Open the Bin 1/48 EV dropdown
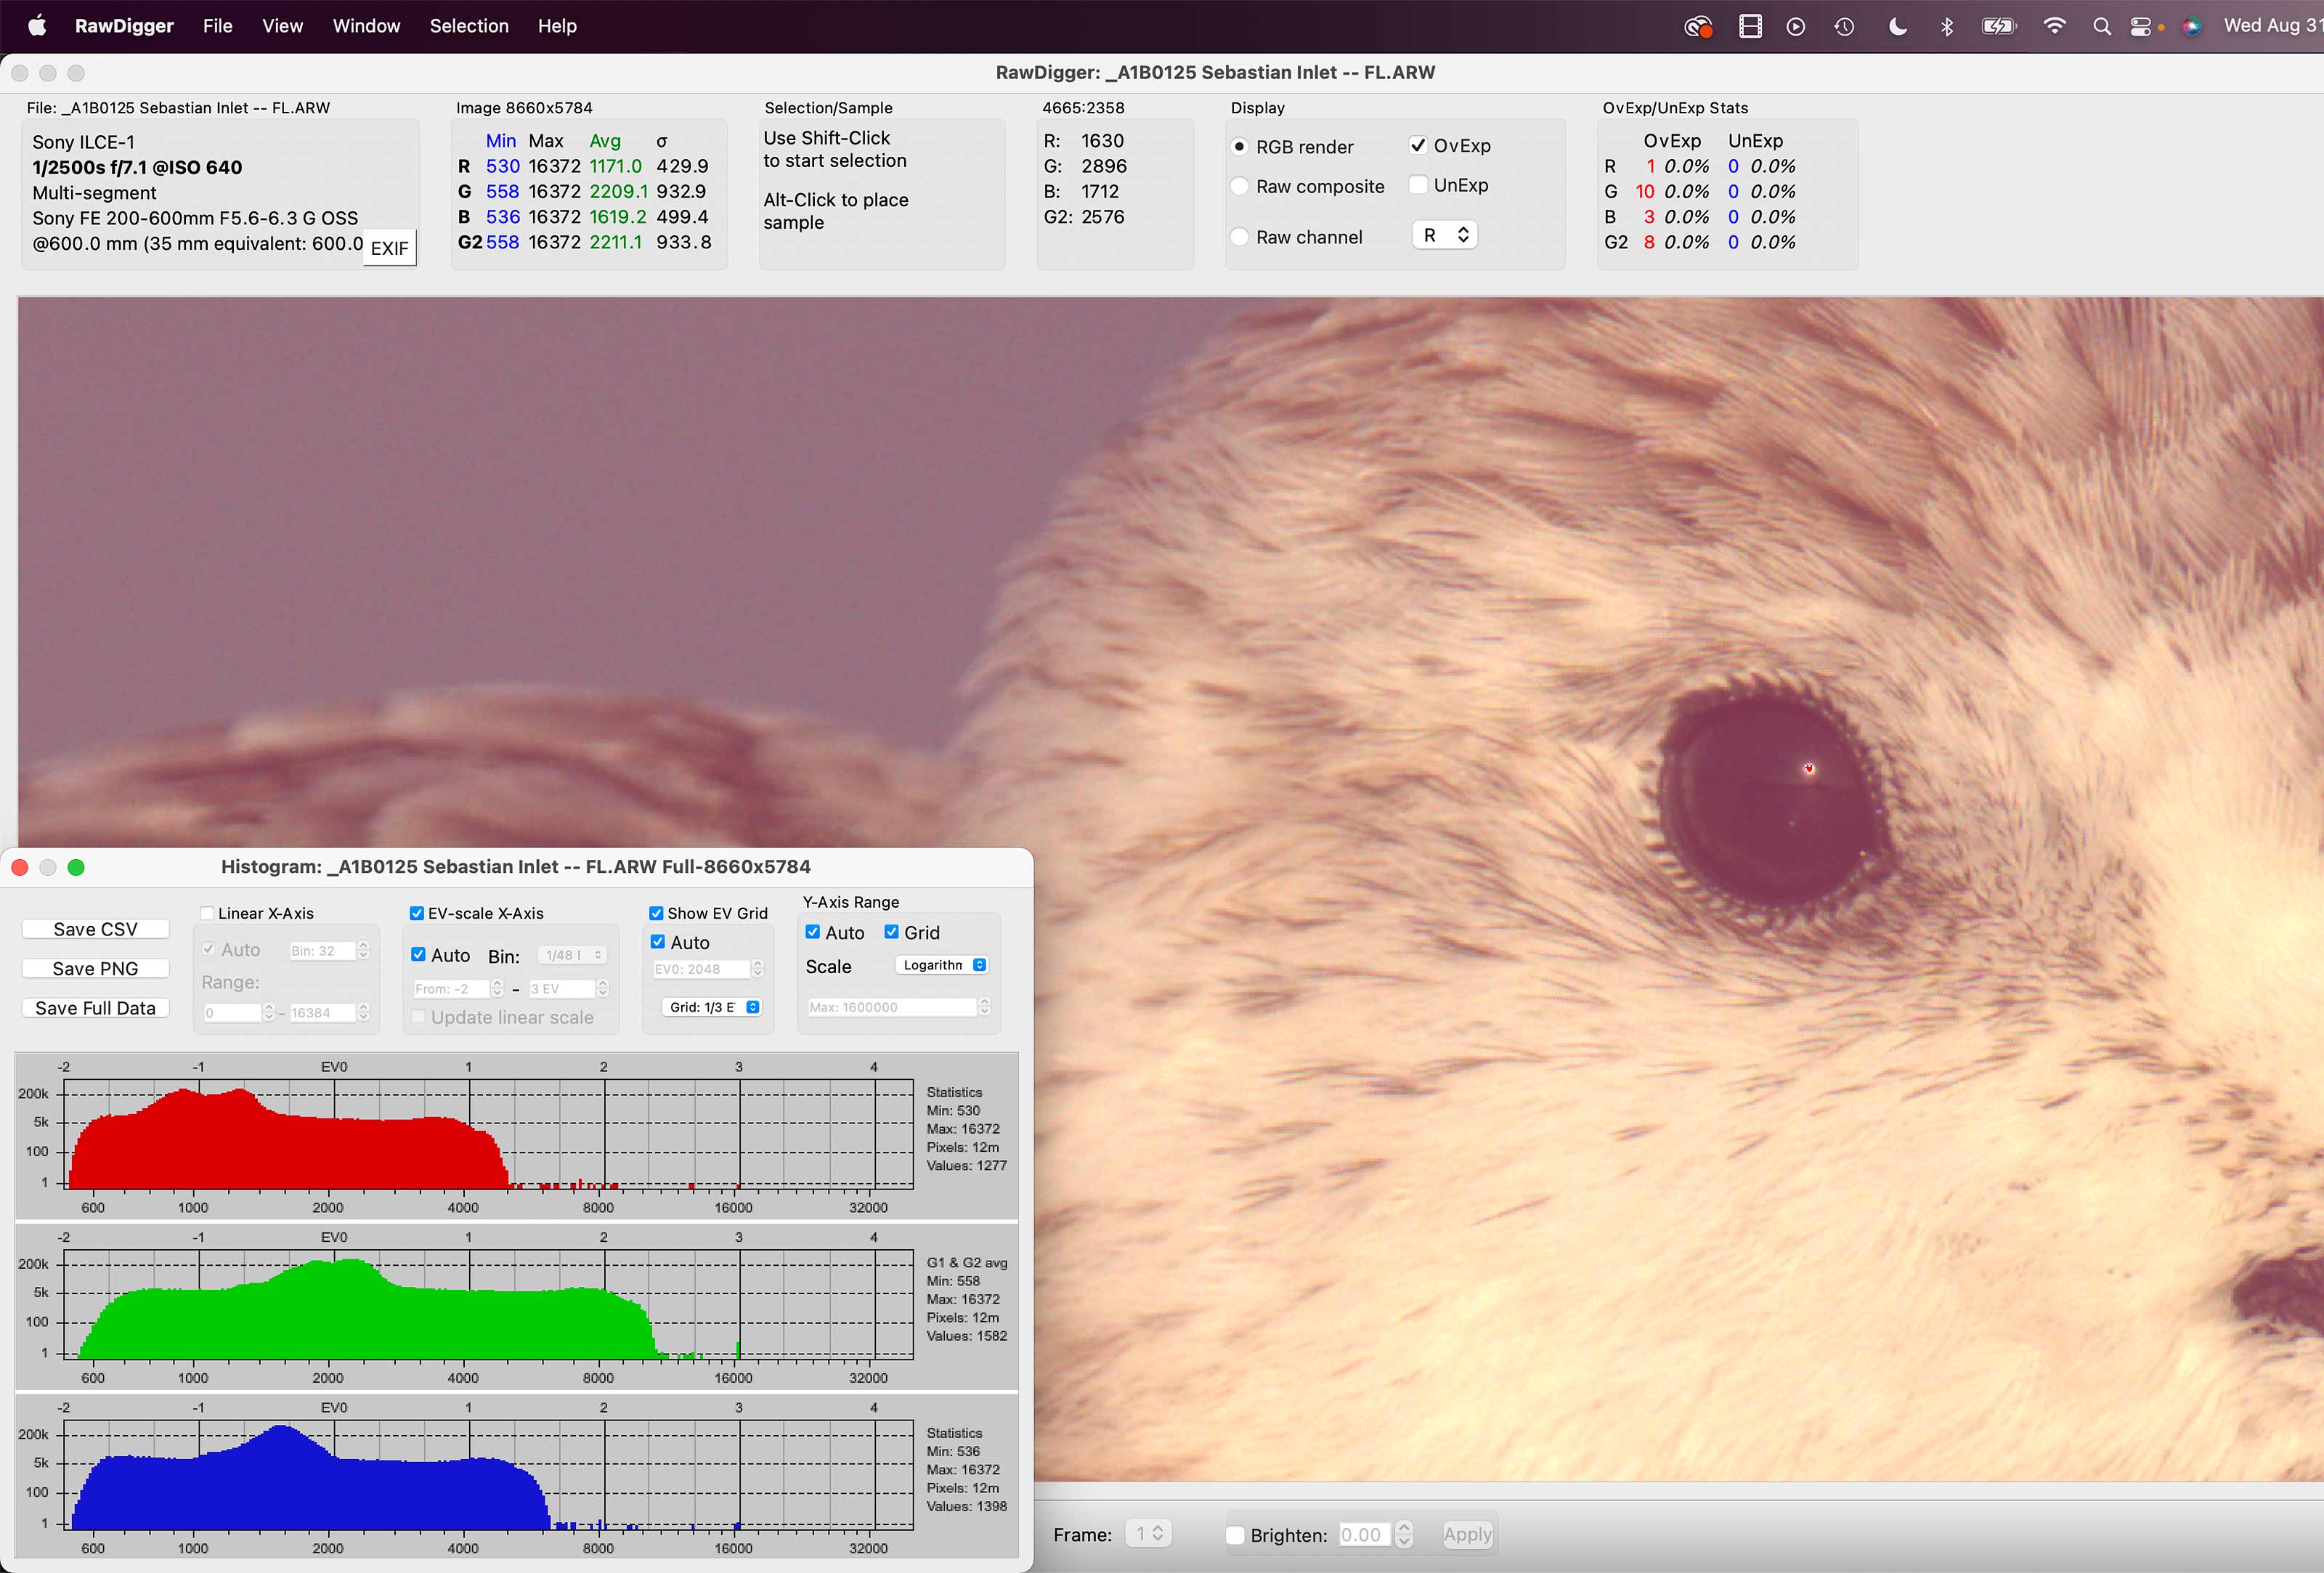2324x1573 pixels. [572, 955]
